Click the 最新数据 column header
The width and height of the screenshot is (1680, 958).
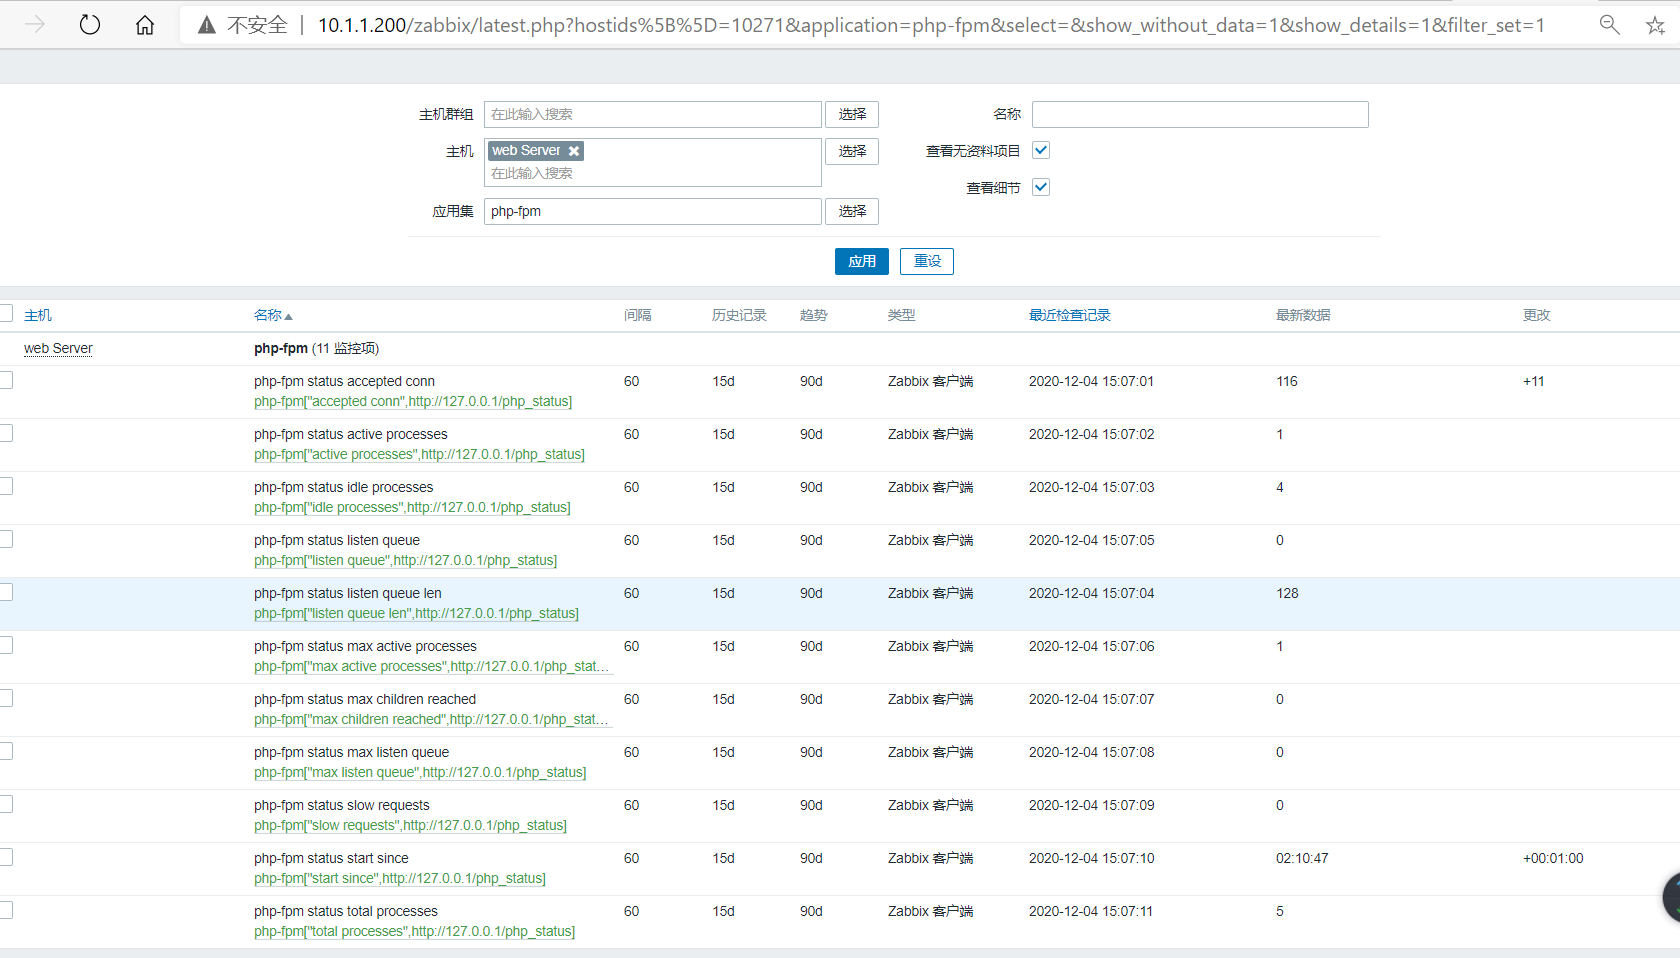coord(1303,315)
